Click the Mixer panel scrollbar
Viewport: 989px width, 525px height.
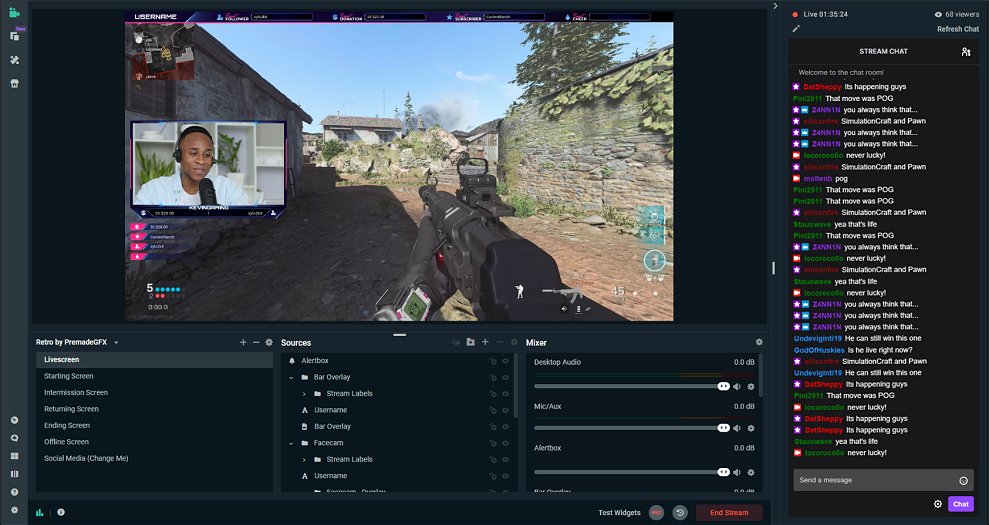coord(760,375)
